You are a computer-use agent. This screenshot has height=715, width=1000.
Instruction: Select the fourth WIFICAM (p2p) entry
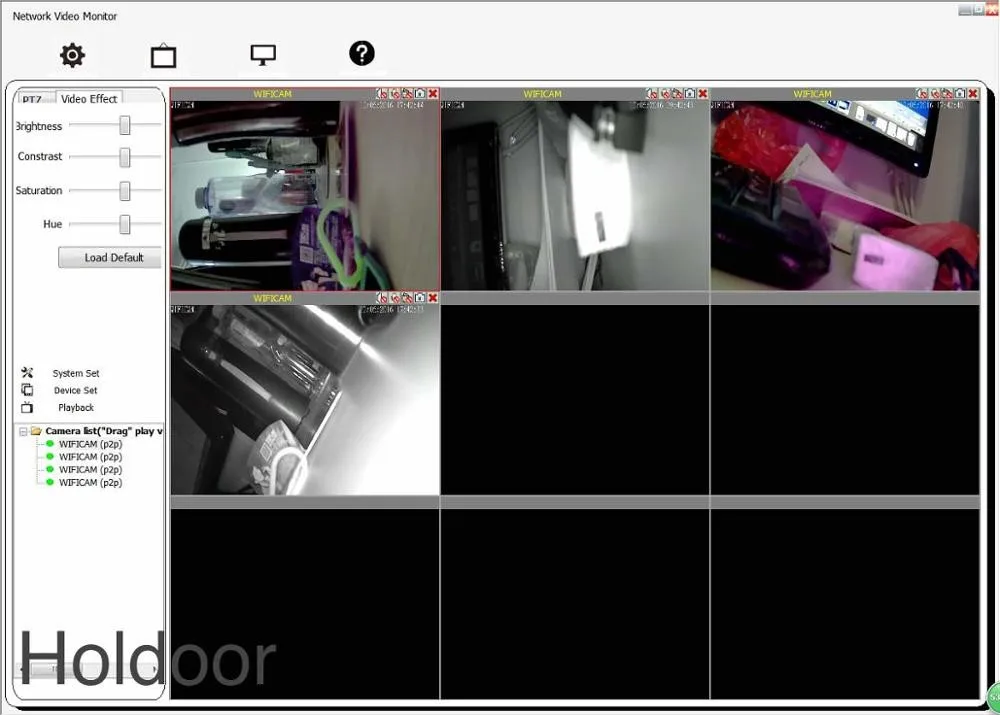click(90, 483)
